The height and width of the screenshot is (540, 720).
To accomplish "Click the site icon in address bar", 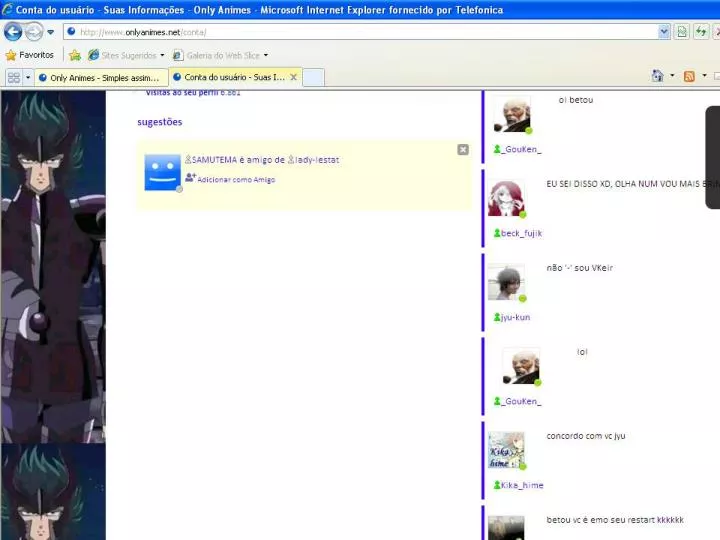I will coord(71,32).
